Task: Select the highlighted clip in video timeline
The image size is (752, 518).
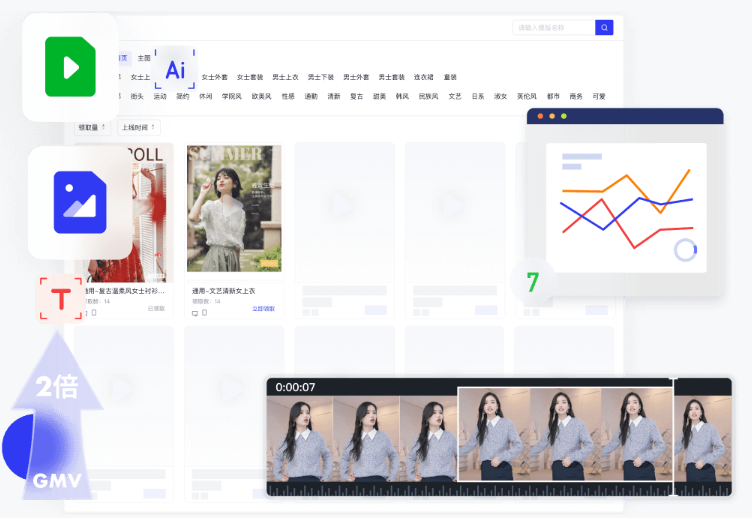Action: pyautogui.click(x=565, y=434)
